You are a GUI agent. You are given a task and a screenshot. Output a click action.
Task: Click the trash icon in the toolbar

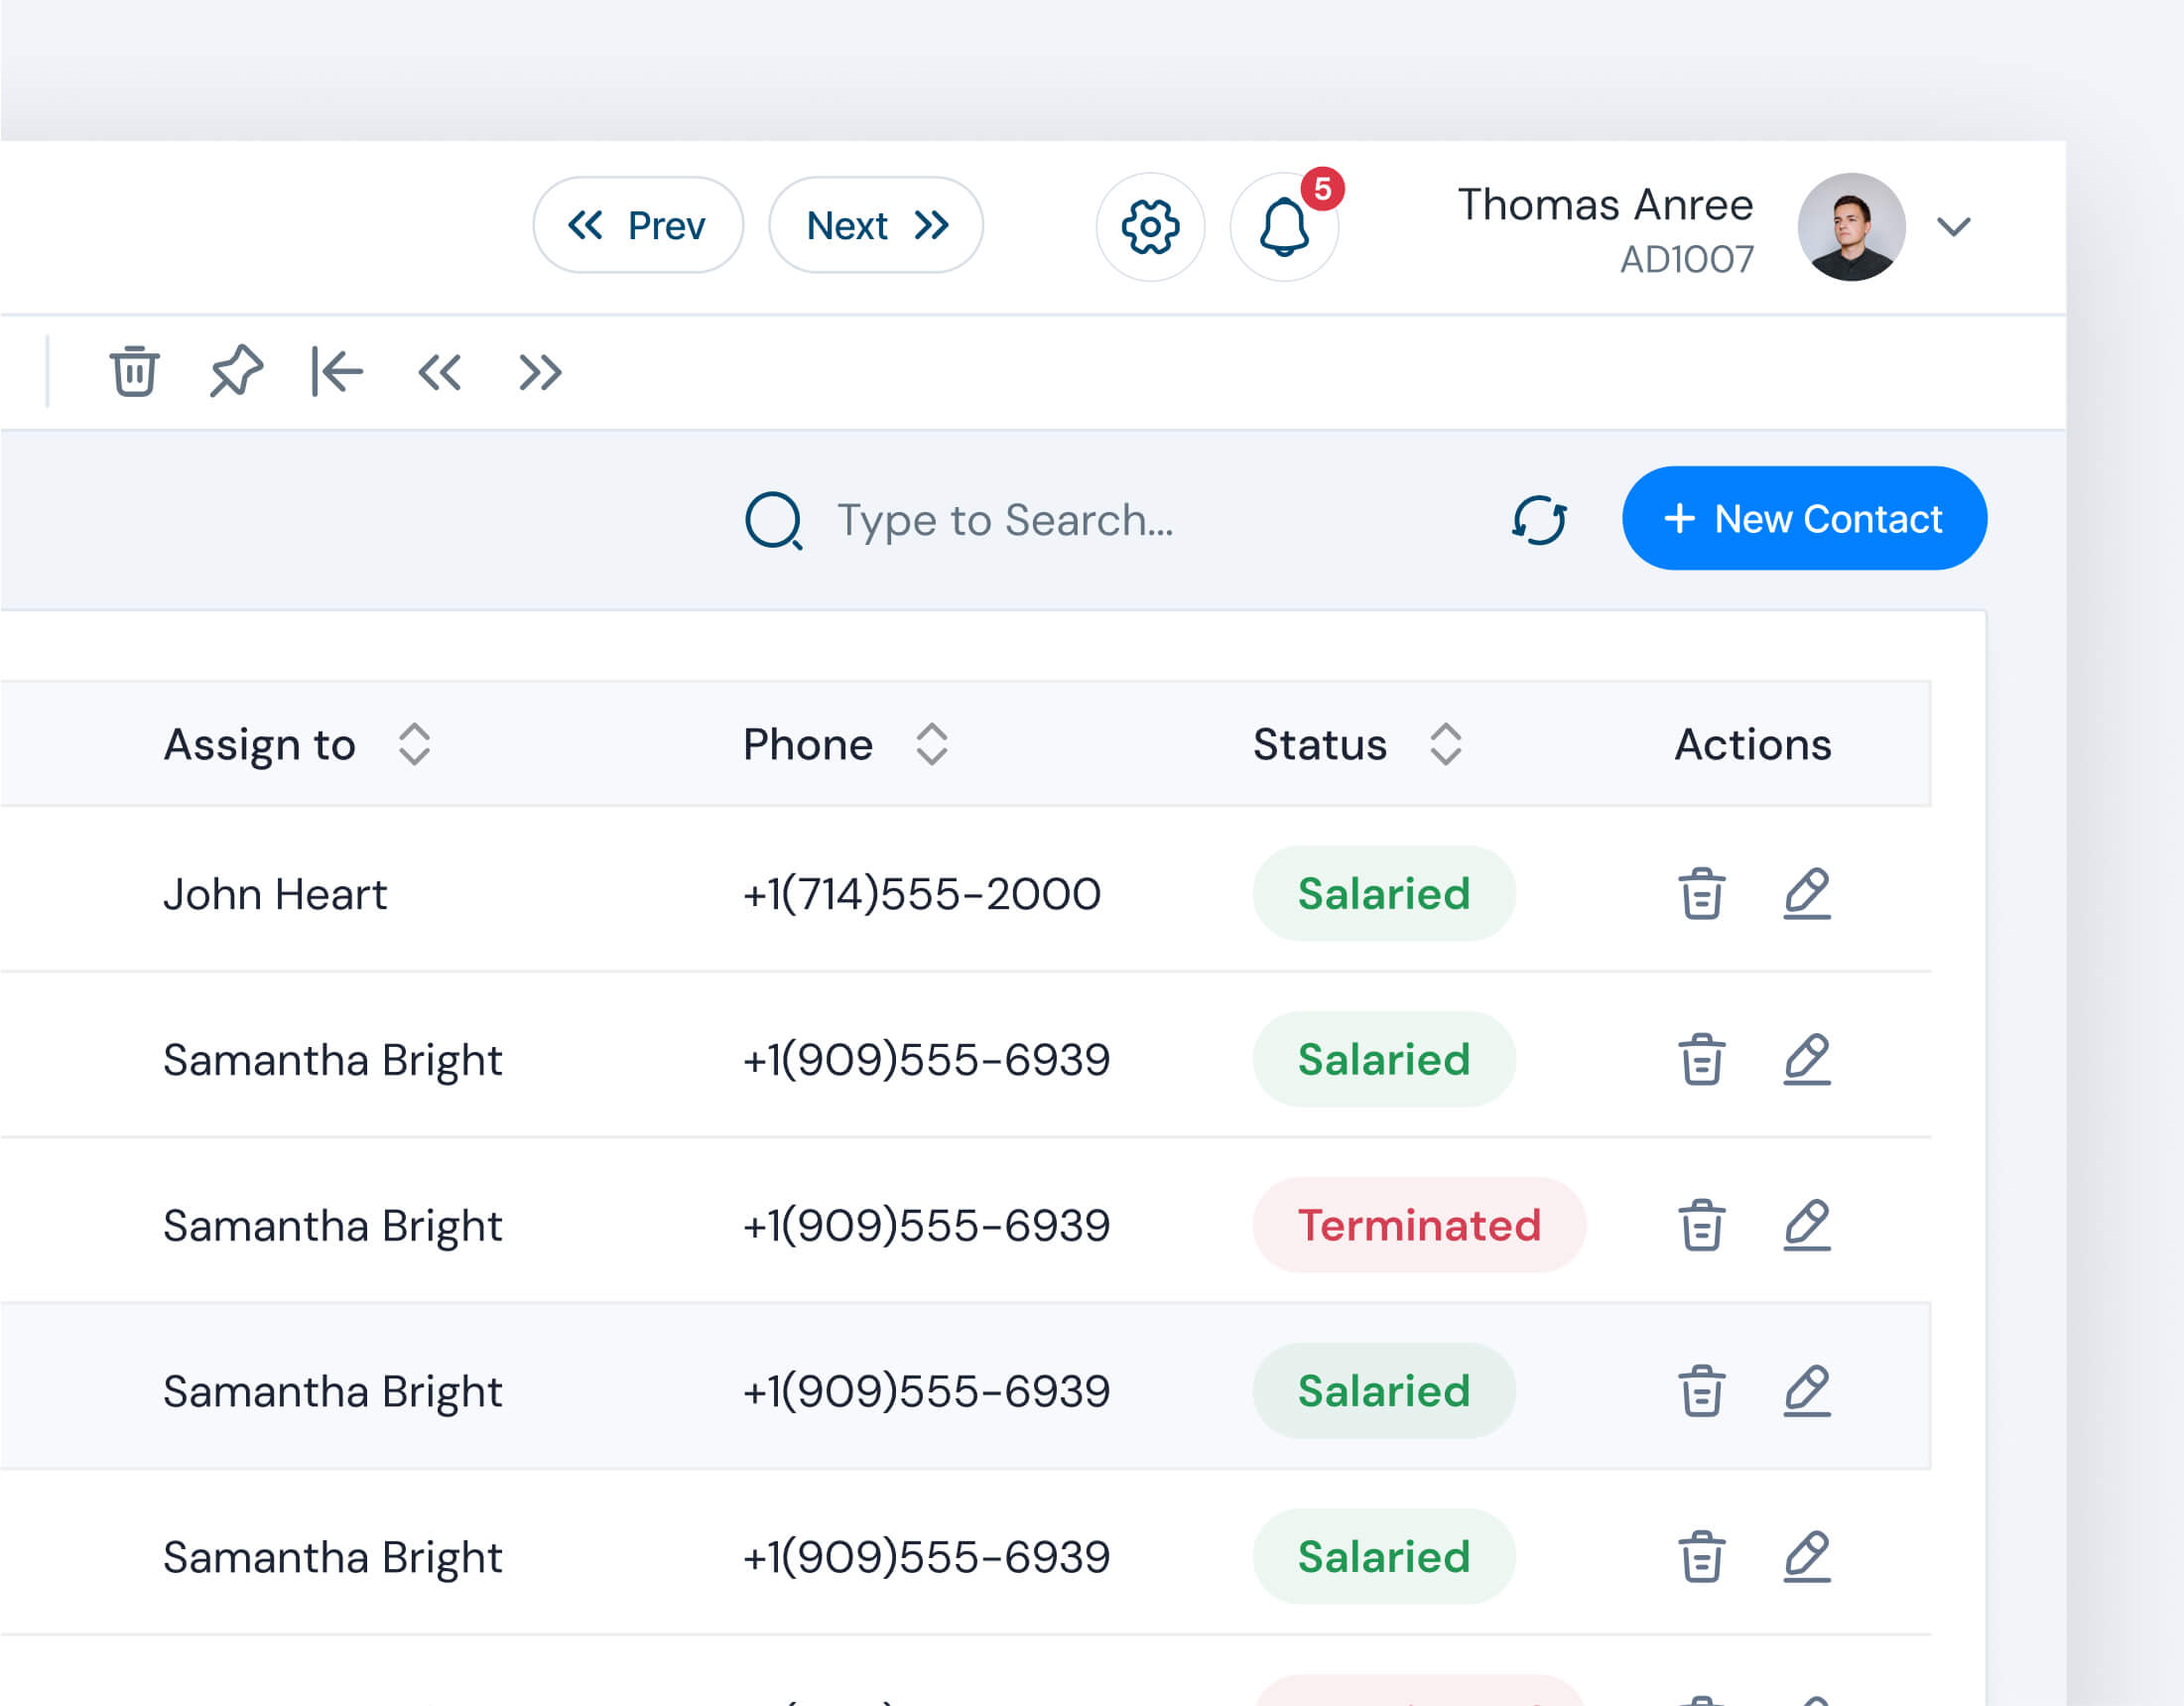135,372
